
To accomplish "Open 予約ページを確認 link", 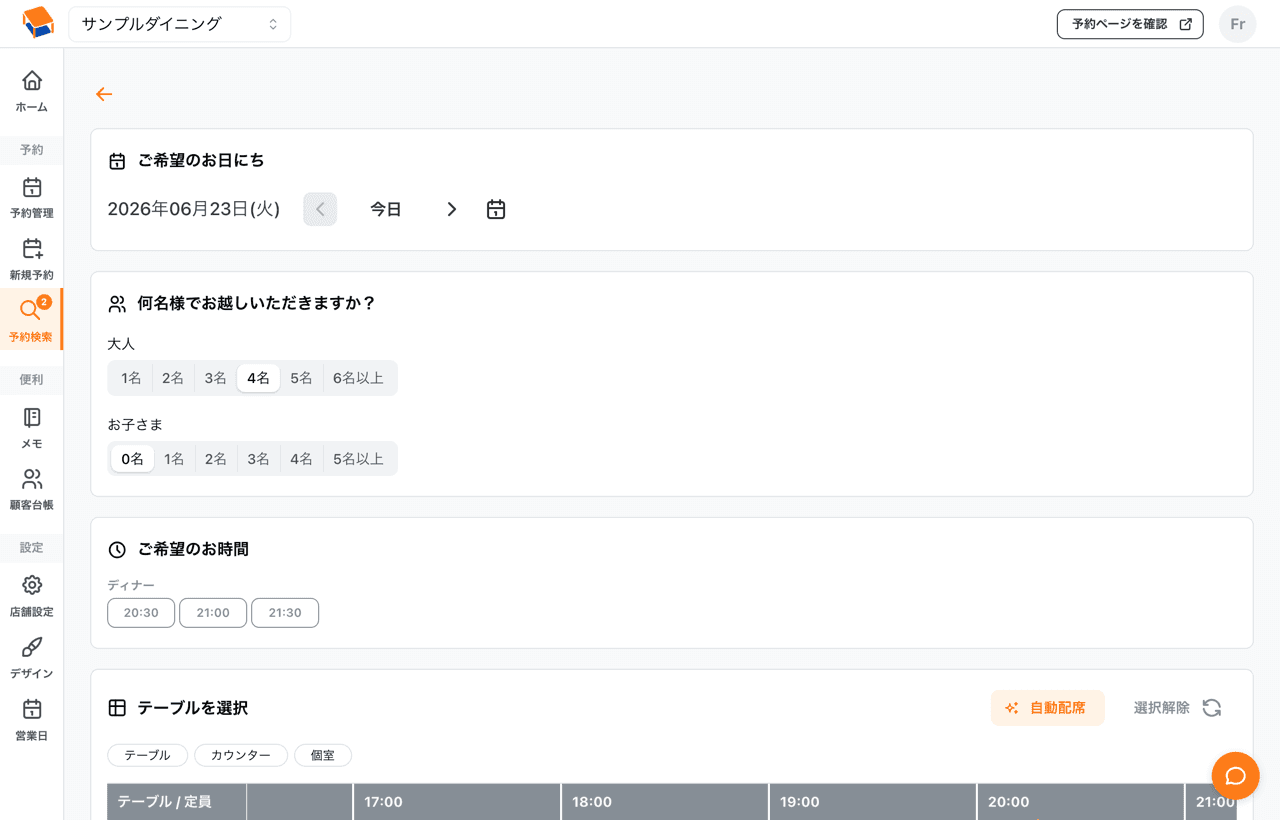I will point(1130,24).
